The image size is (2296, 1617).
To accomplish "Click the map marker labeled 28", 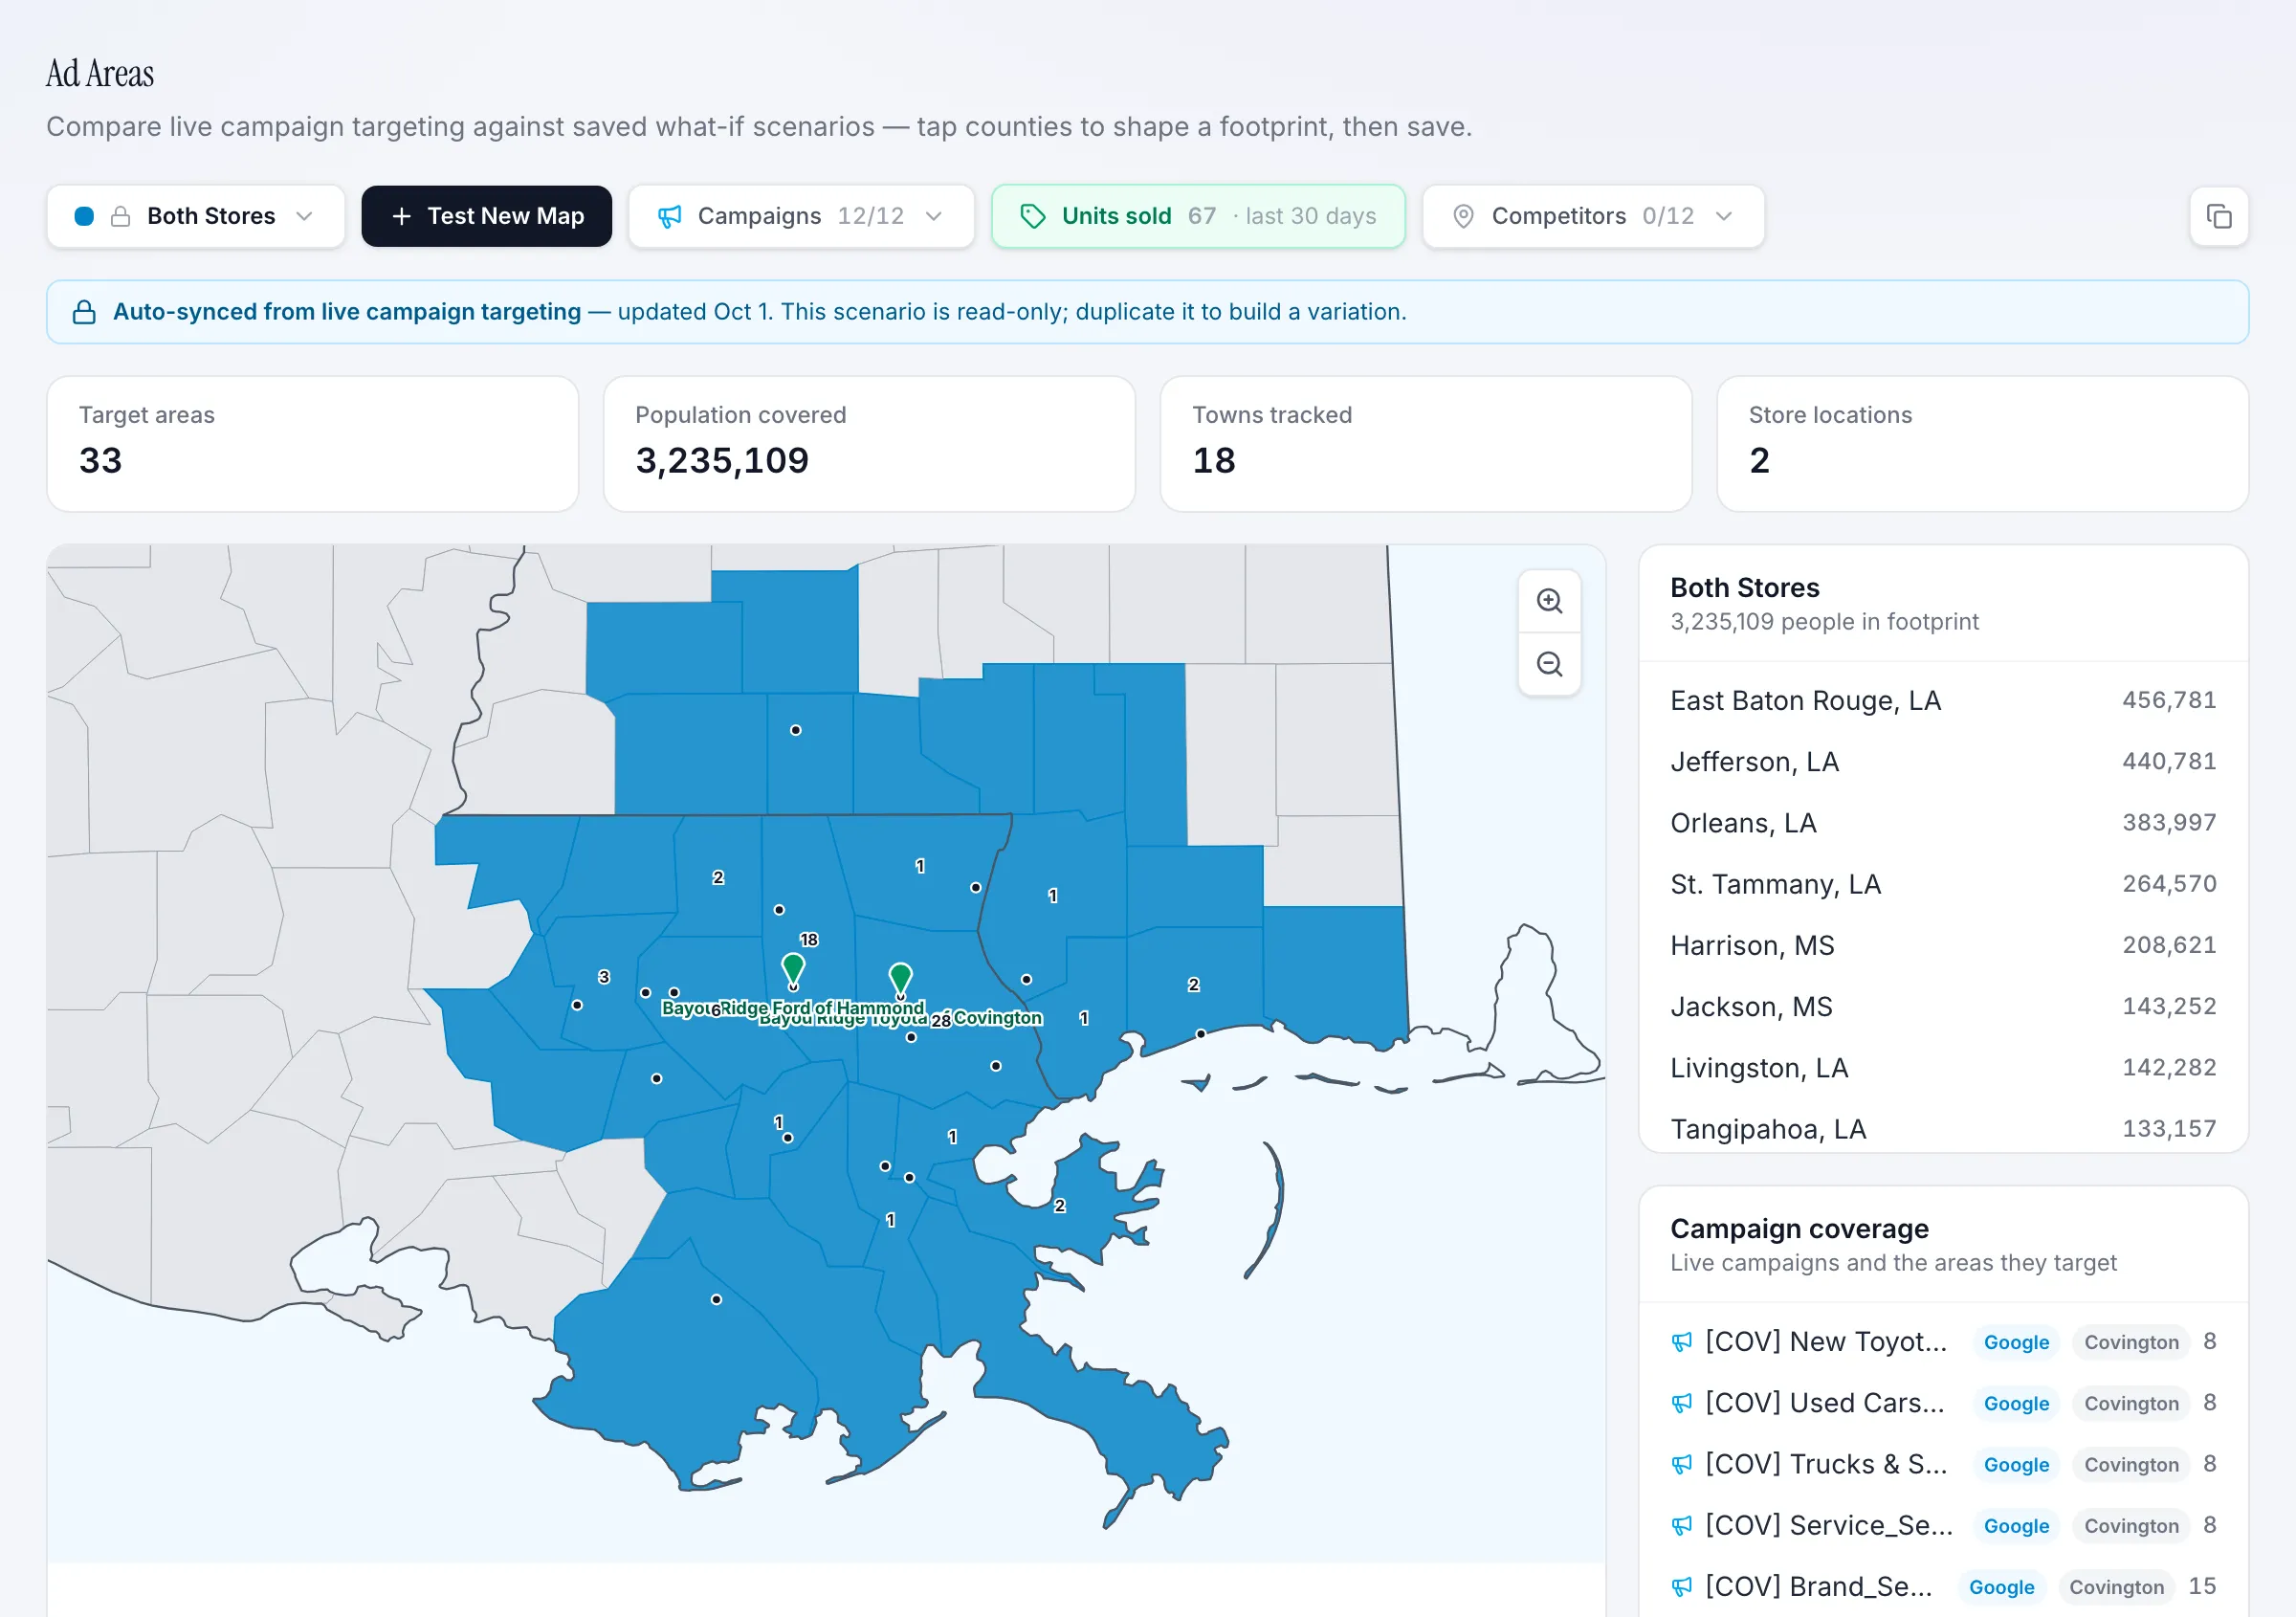I will pos(941,1021).
